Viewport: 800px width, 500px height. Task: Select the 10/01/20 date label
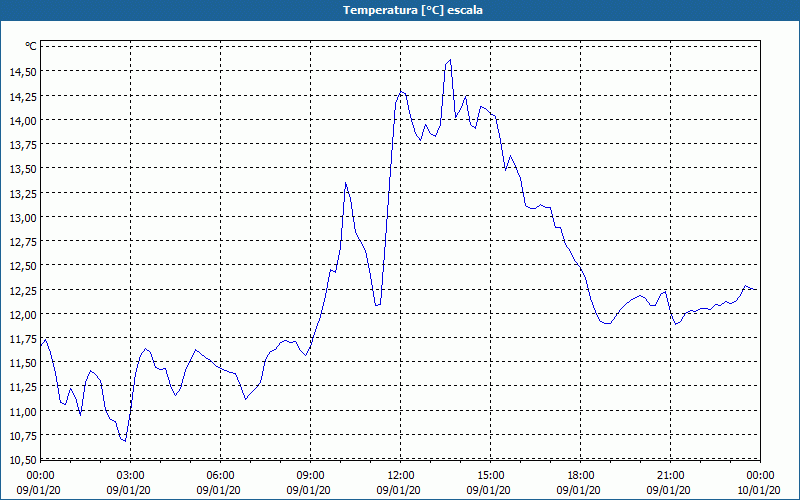759,490
